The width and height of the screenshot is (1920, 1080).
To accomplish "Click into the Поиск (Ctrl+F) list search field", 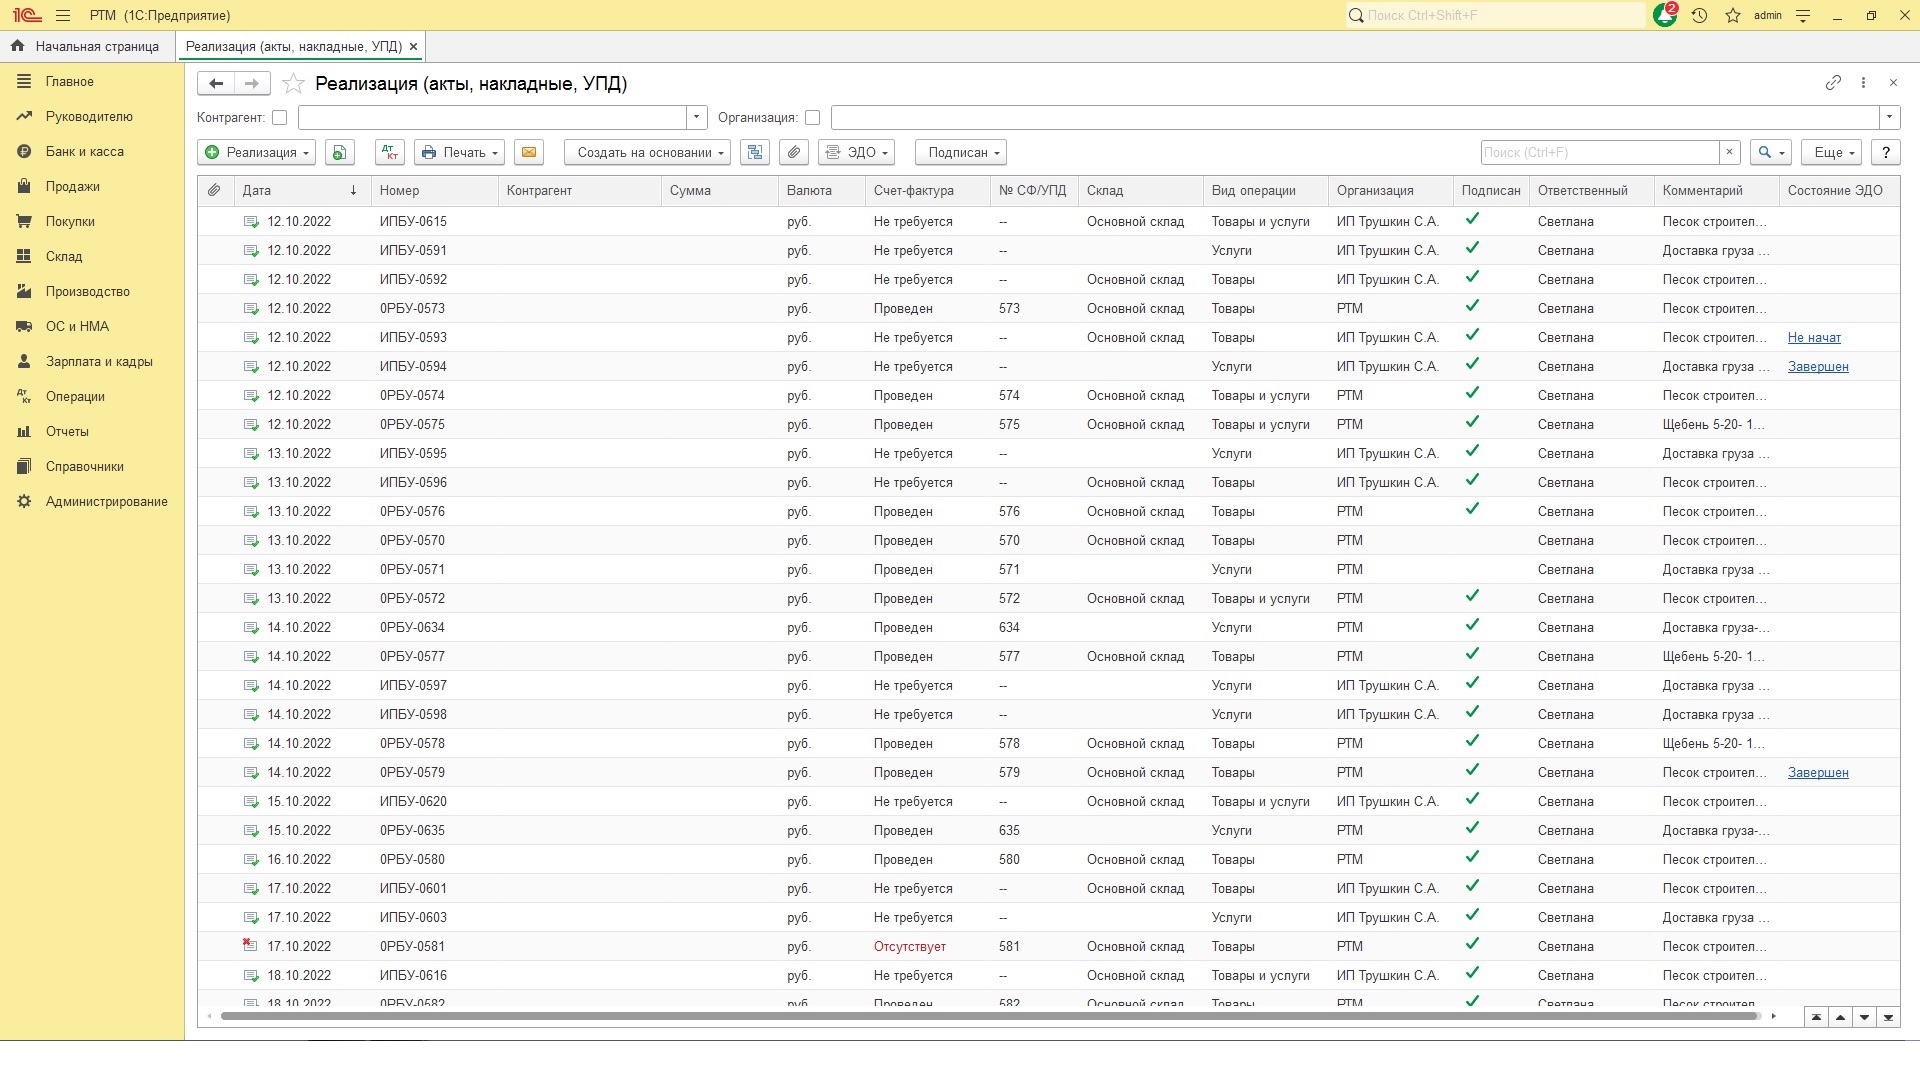I will pos(1598,153).
